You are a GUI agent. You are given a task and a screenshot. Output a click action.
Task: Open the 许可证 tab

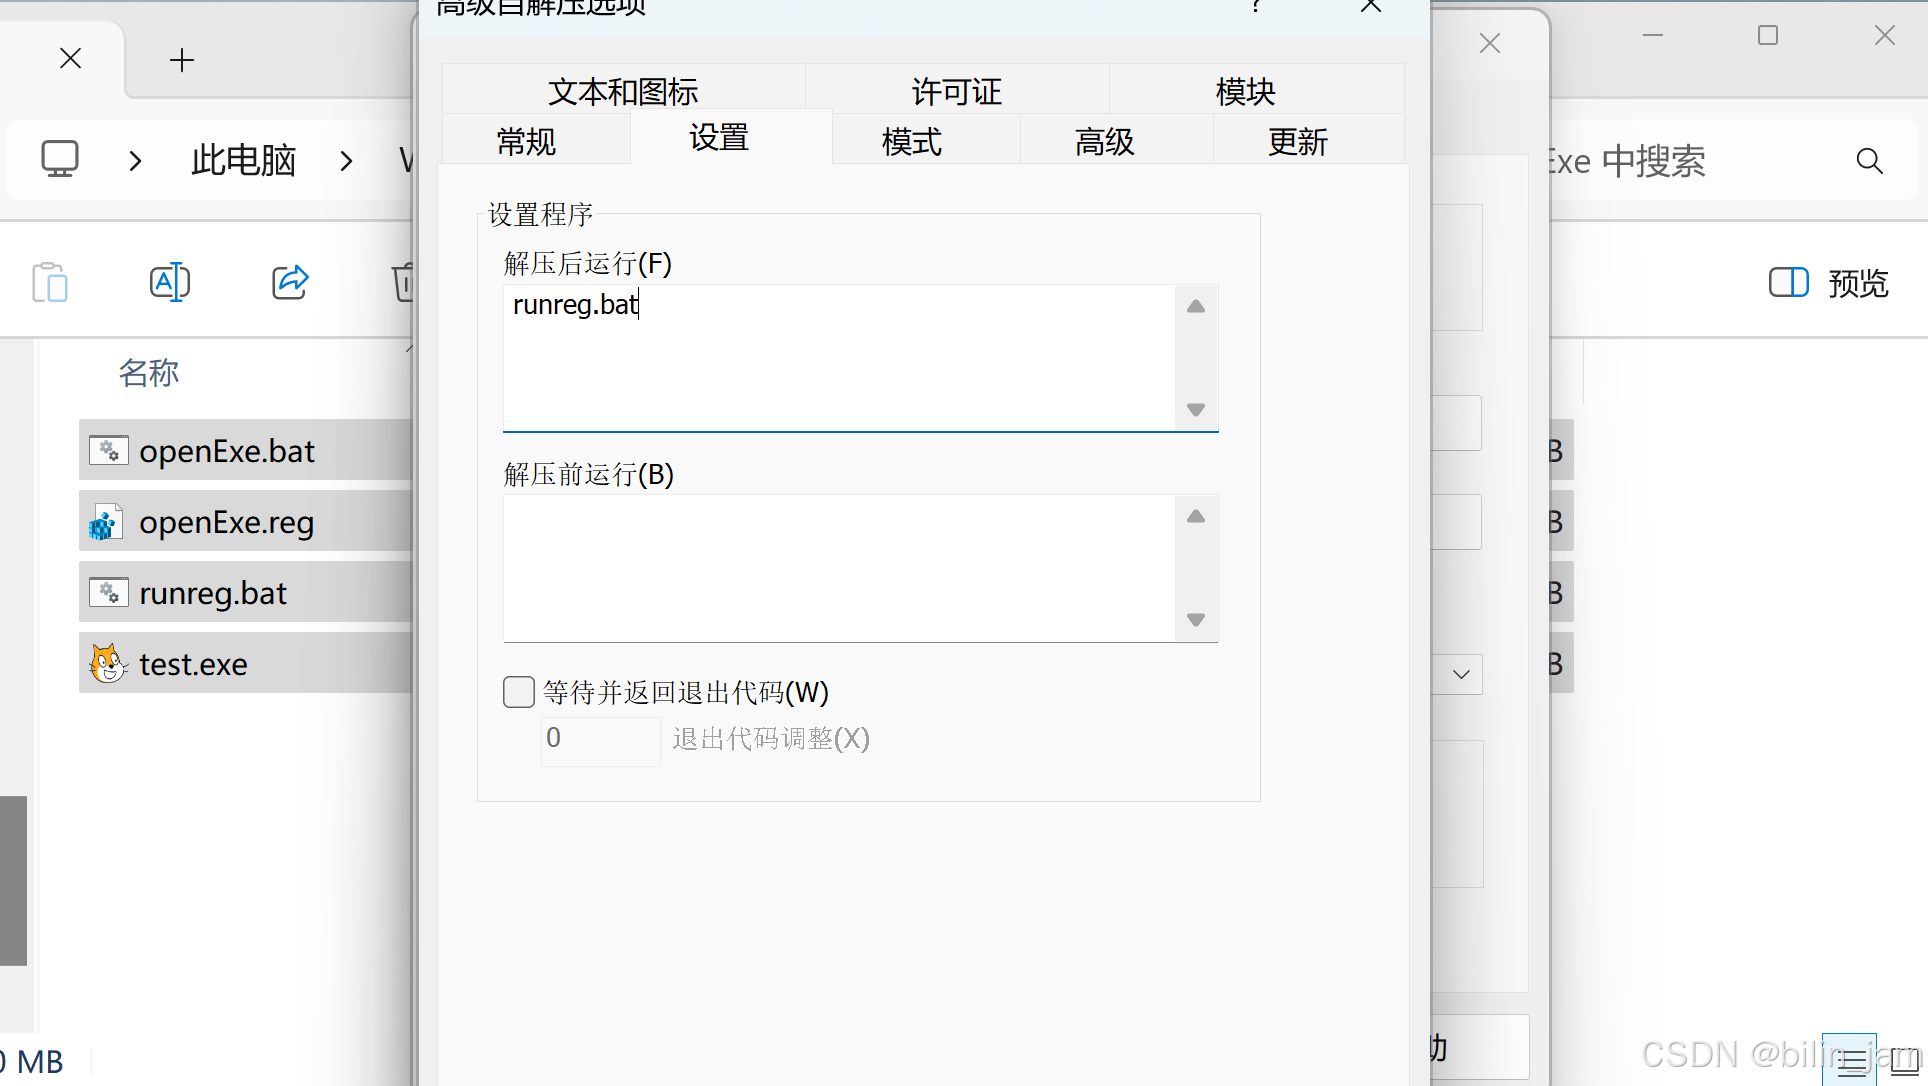coord(956,91)
